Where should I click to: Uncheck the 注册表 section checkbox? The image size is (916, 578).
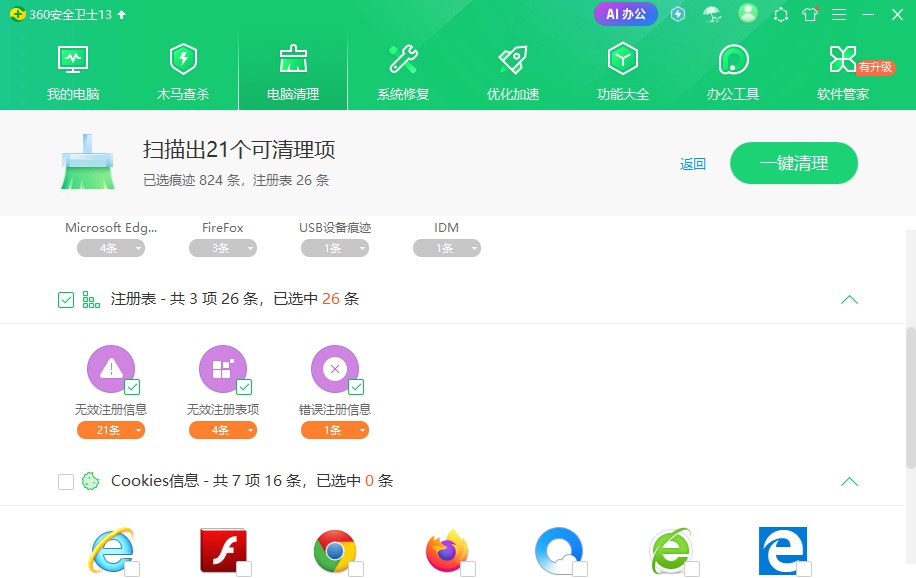[x=66, y=300]
